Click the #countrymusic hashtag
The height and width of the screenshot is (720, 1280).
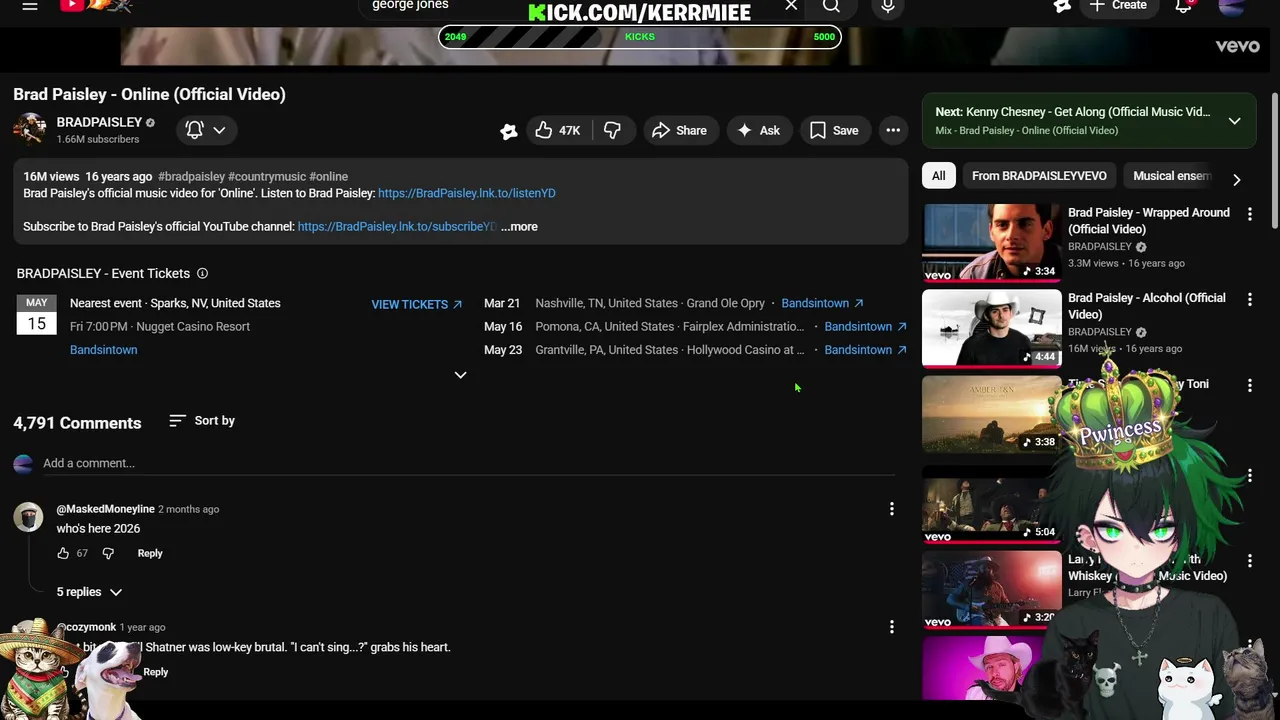coord(267,177)
